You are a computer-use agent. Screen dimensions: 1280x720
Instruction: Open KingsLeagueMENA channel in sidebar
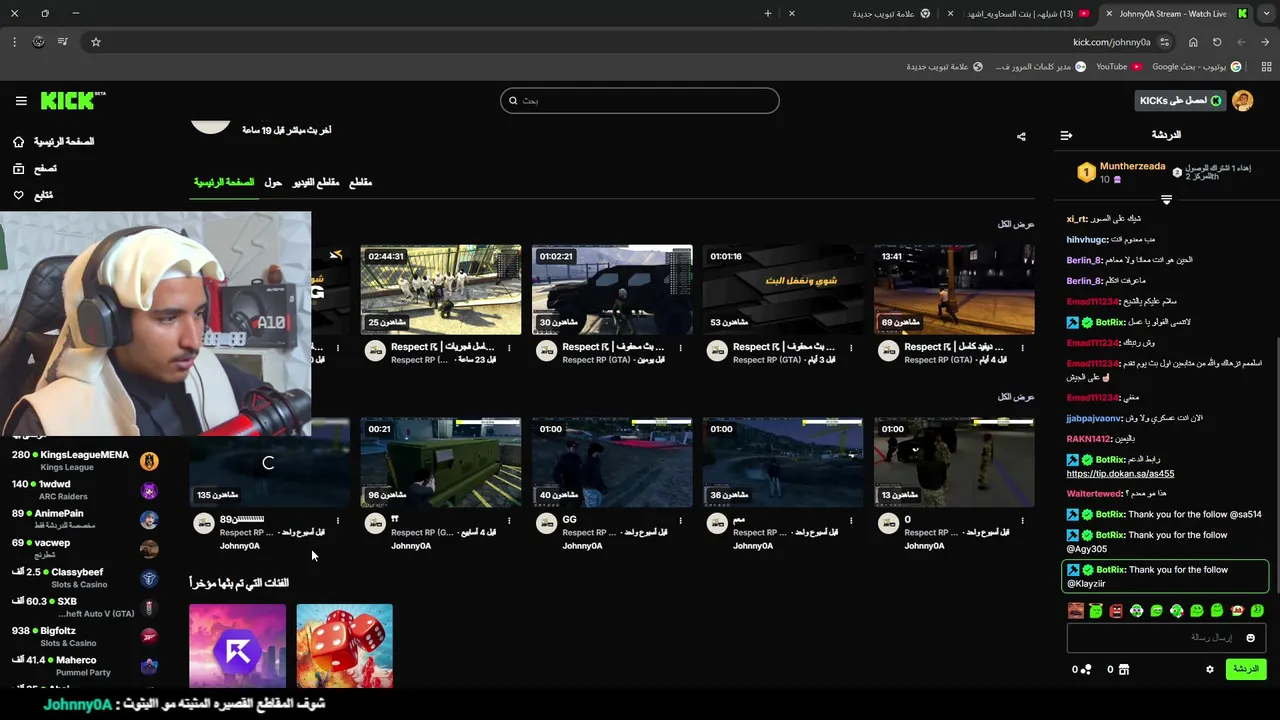[x=84, y=460]
